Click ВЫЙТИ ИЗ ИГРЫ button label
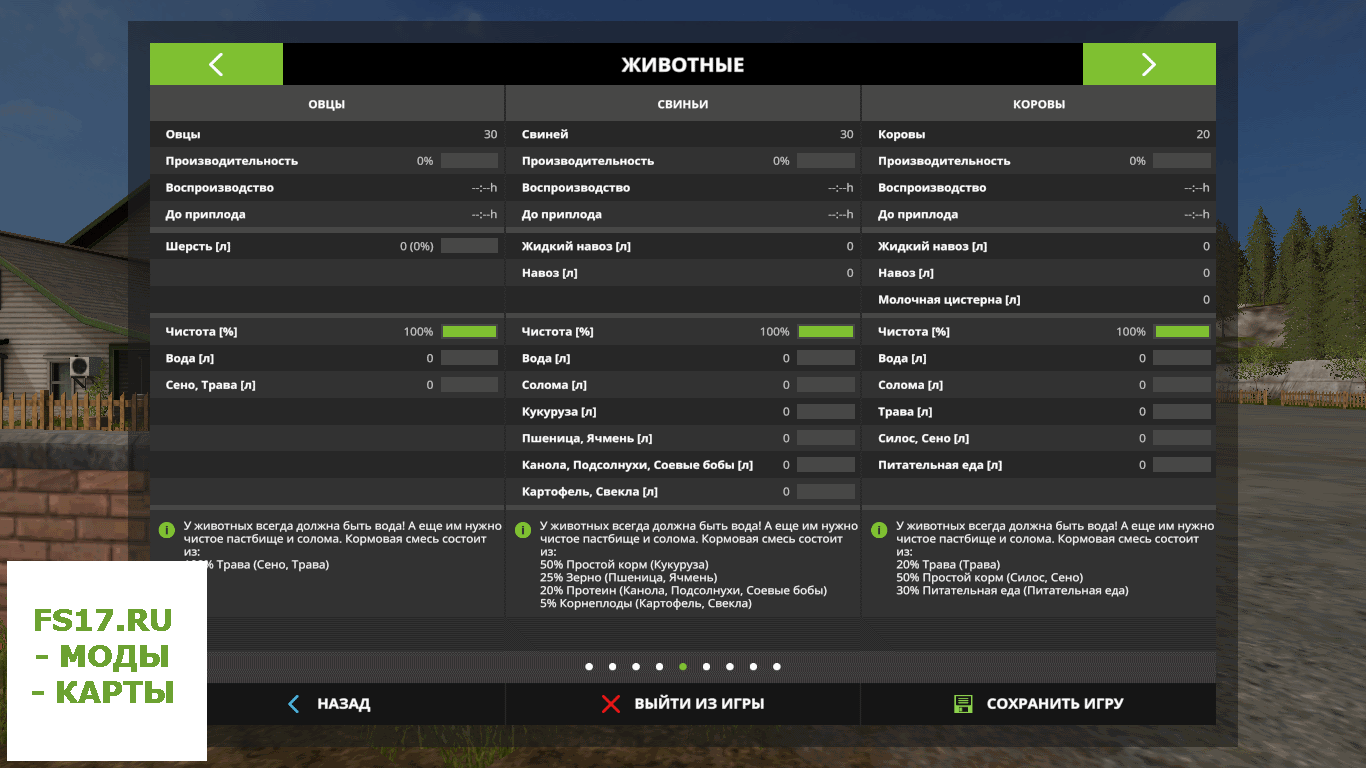 (x=699, y=704)
